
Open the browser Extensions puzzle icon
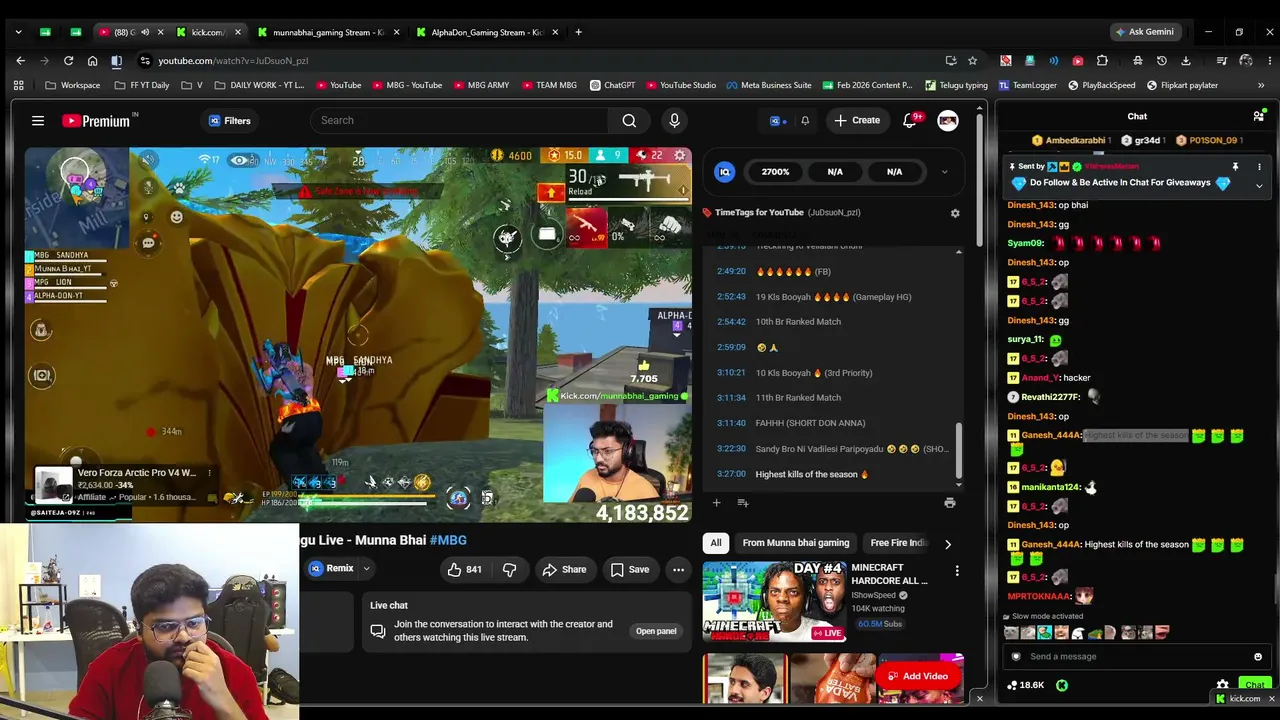(1102, 61)
